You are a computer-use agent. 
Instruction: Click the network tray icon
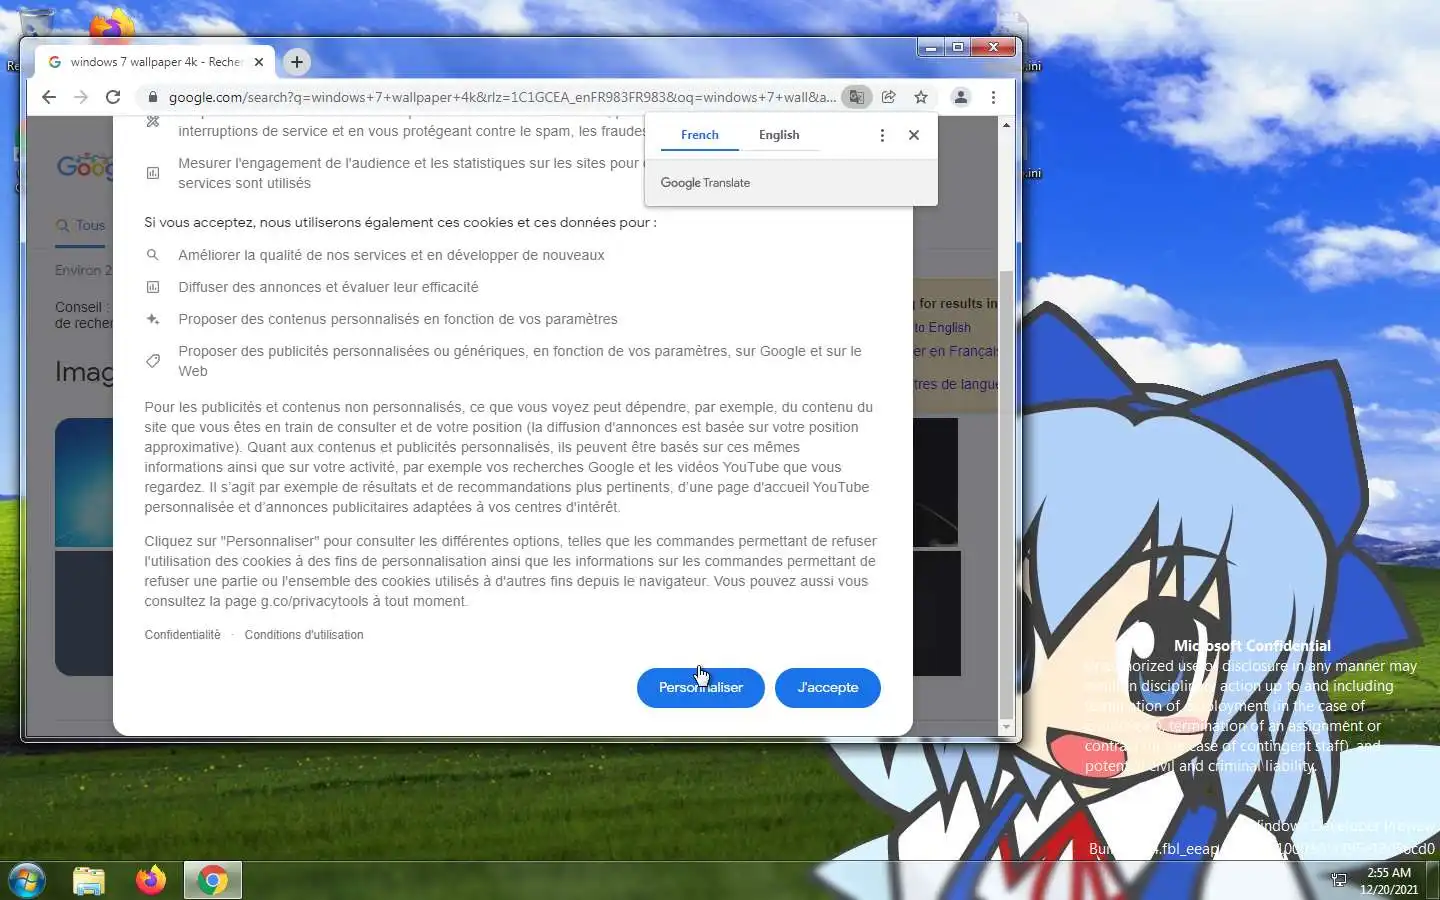[1339, 880]
